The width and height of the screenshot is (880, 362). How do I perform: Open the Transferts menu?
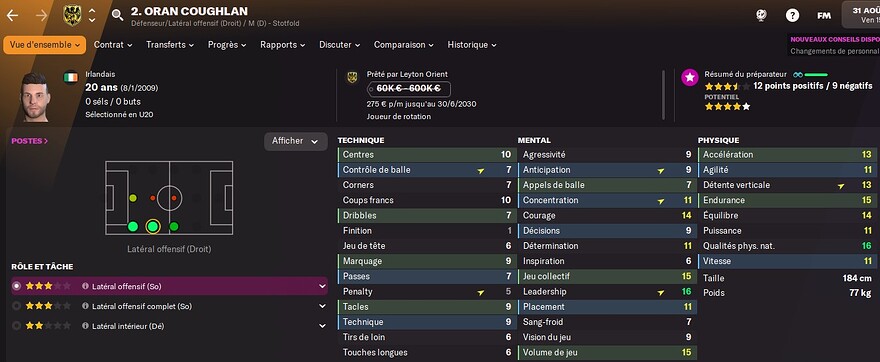click(170, 45)
